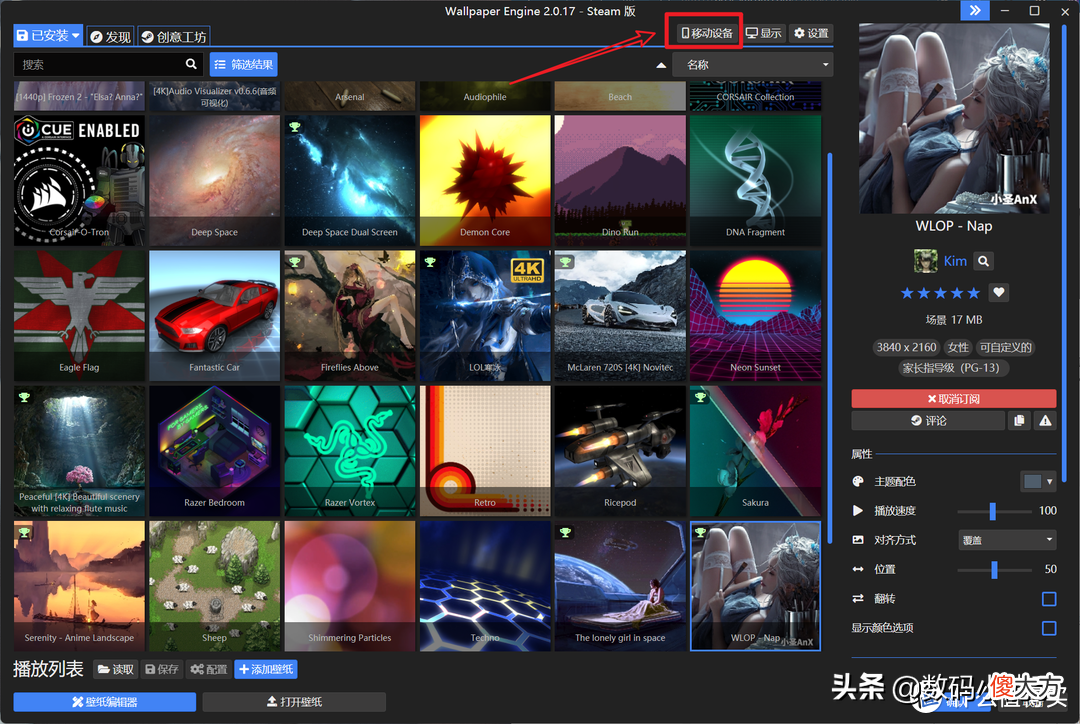
Task: Open the theme color swatch dropdown
Action: point(1038,482)
